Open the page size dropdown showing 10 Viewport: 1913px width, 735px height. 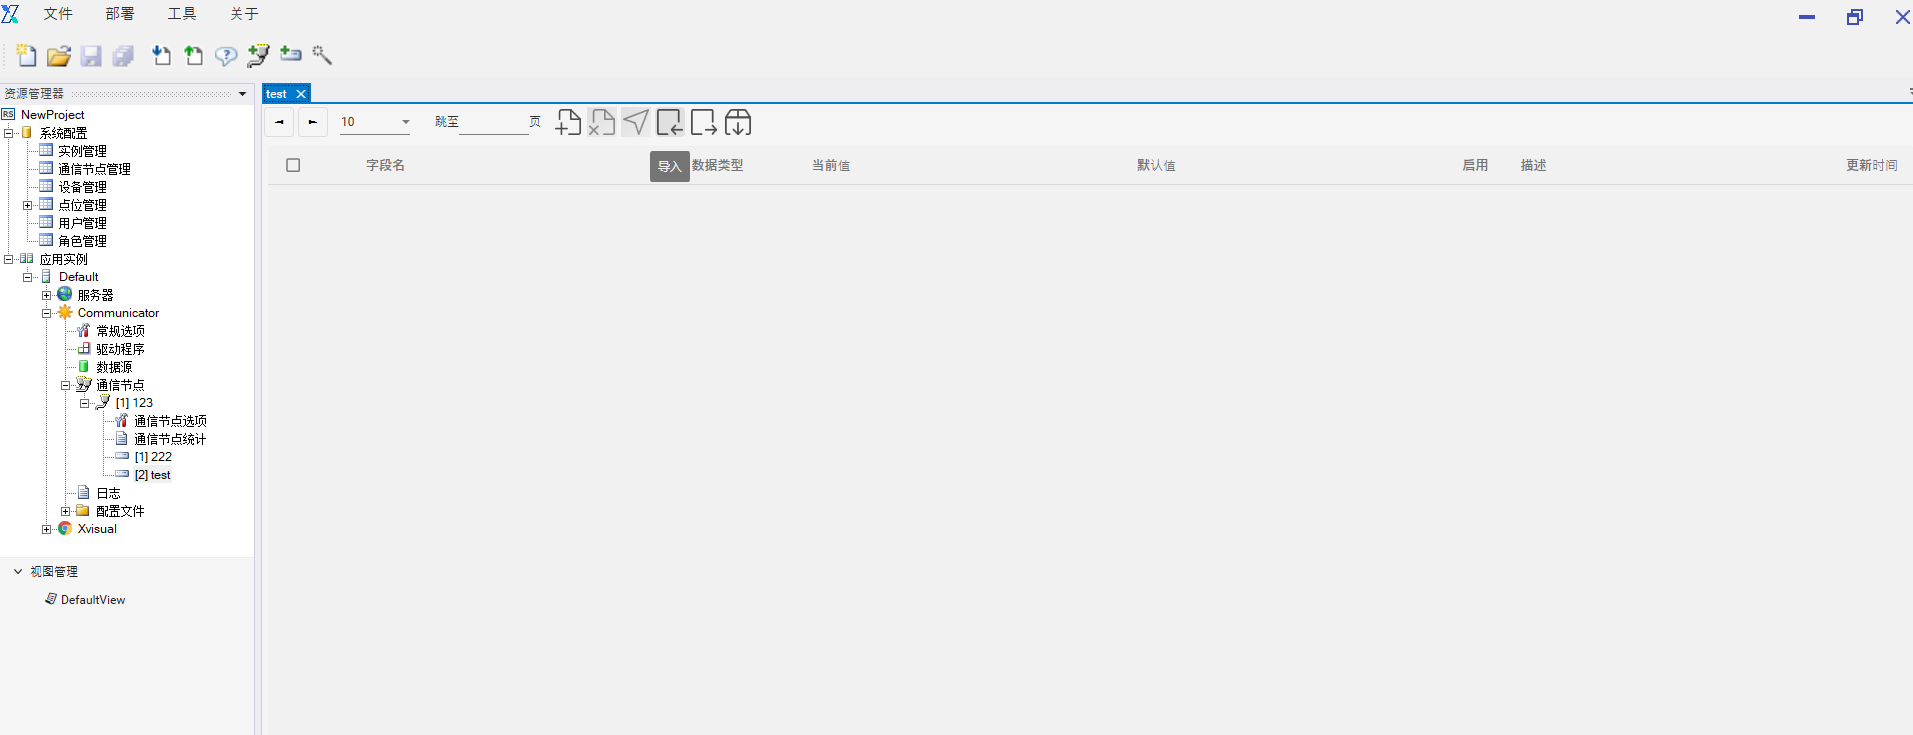pyautogui.click(x=375, y=122)
